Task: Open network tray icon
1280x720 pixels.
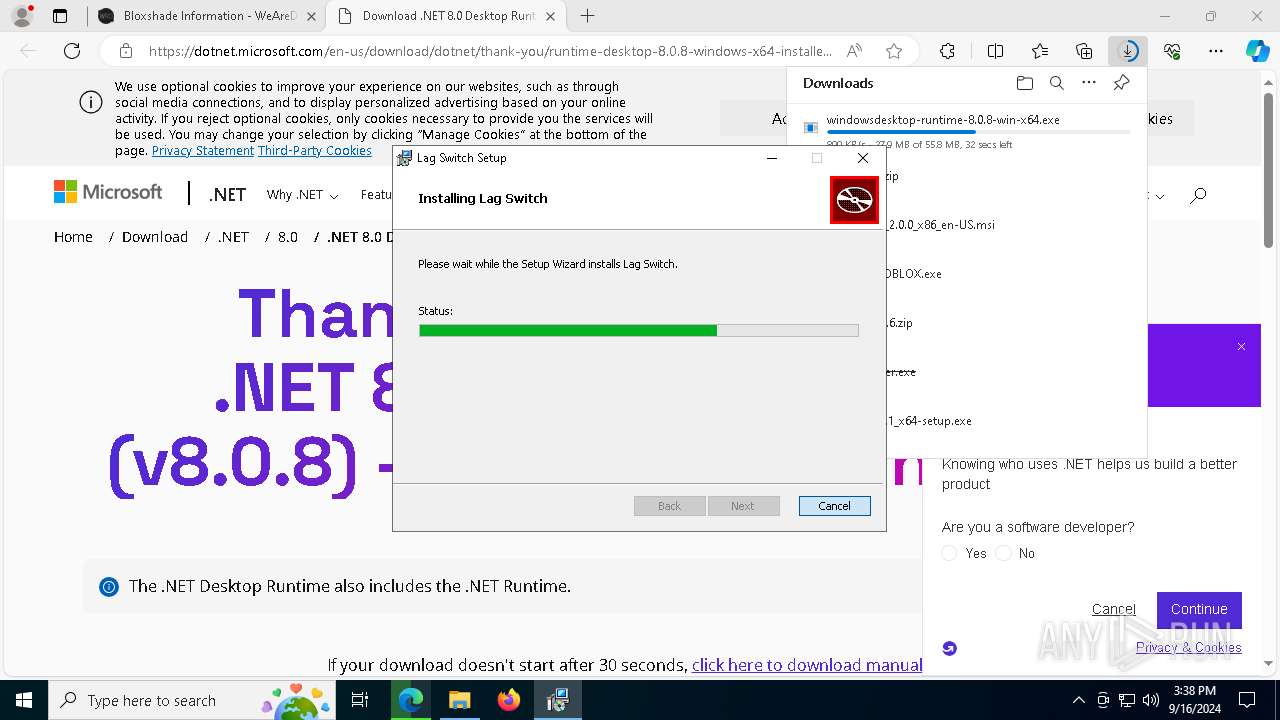Action: [x=1127, y=700]
